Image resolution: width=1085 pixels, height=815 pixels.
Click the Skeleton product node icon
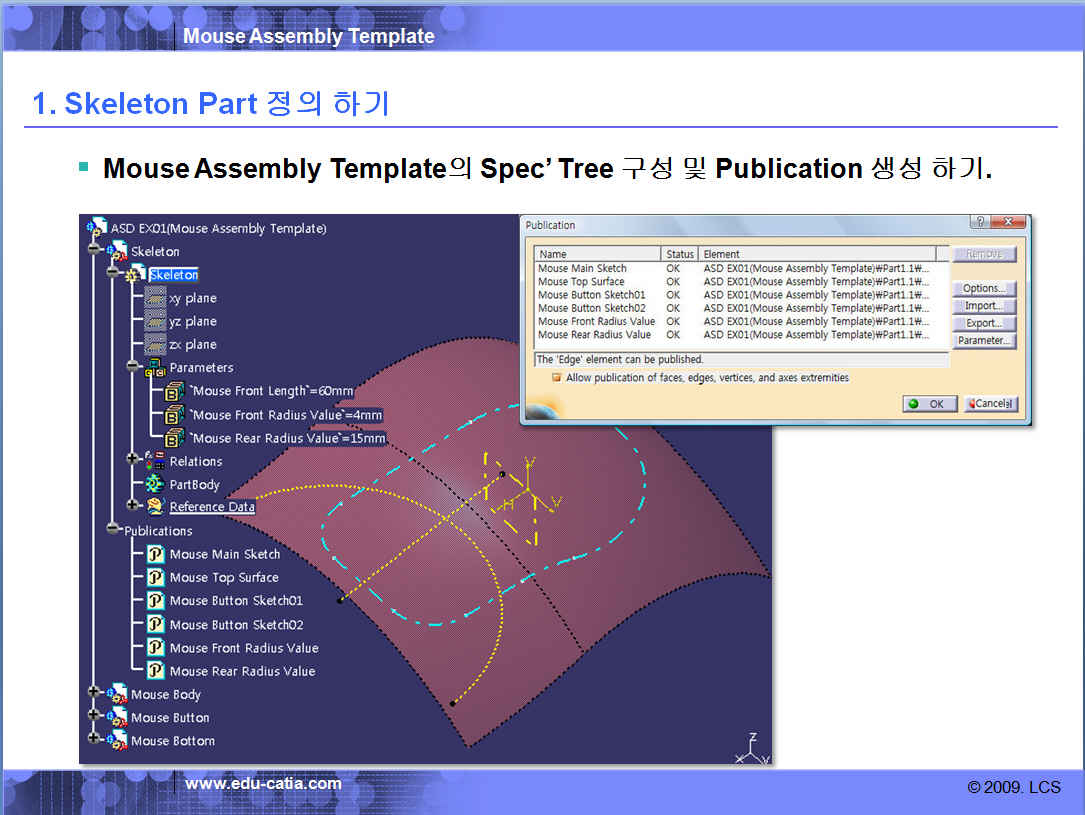(x=117, y=250)
